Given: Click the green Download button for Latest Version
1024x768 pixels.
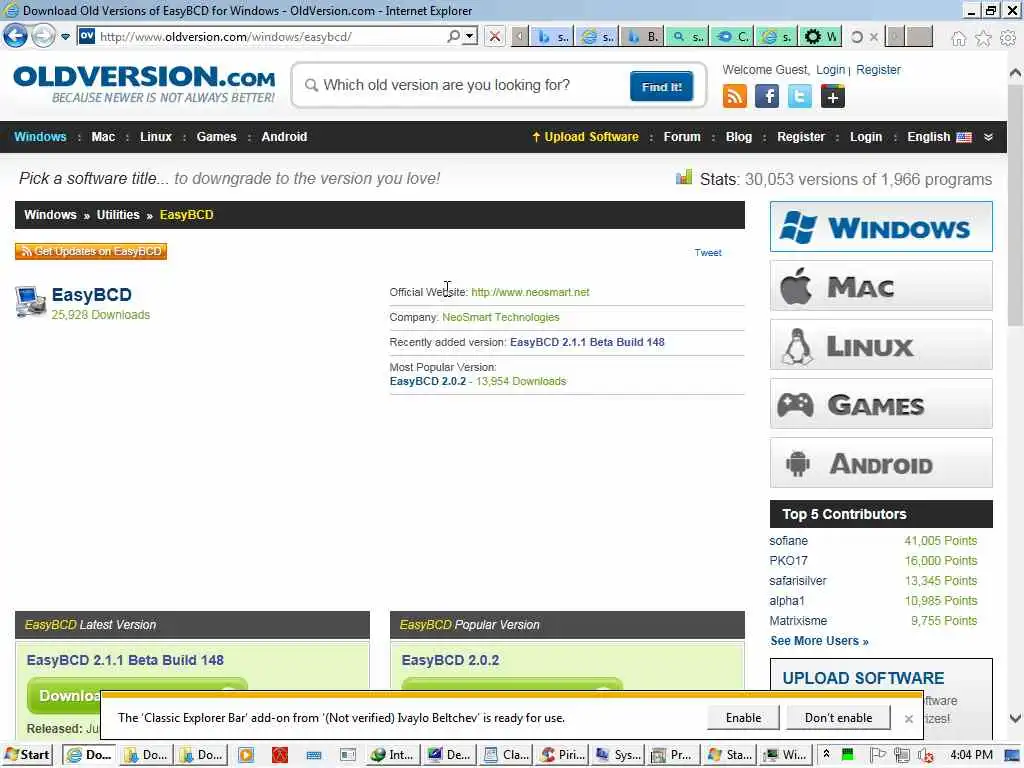Looking at the screenshot, I should (x=64, y=696).
